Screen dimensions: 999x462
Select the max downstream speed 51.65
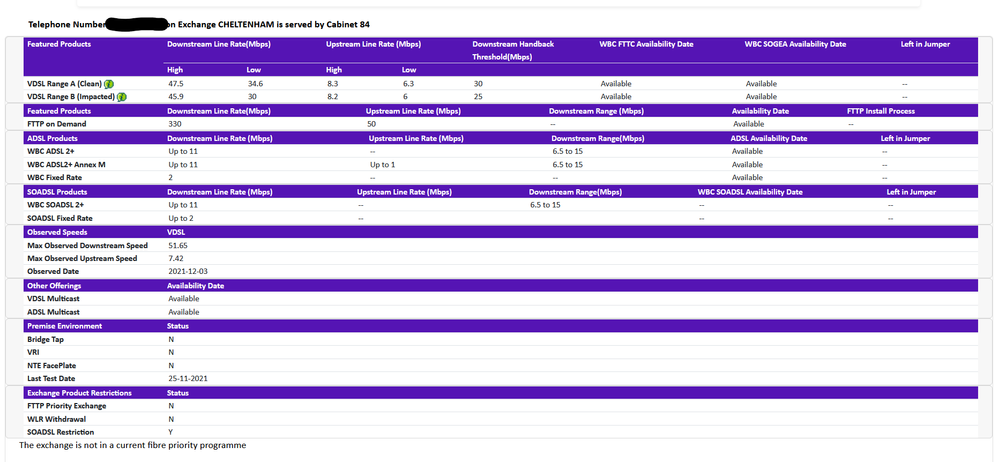(178, 245)
